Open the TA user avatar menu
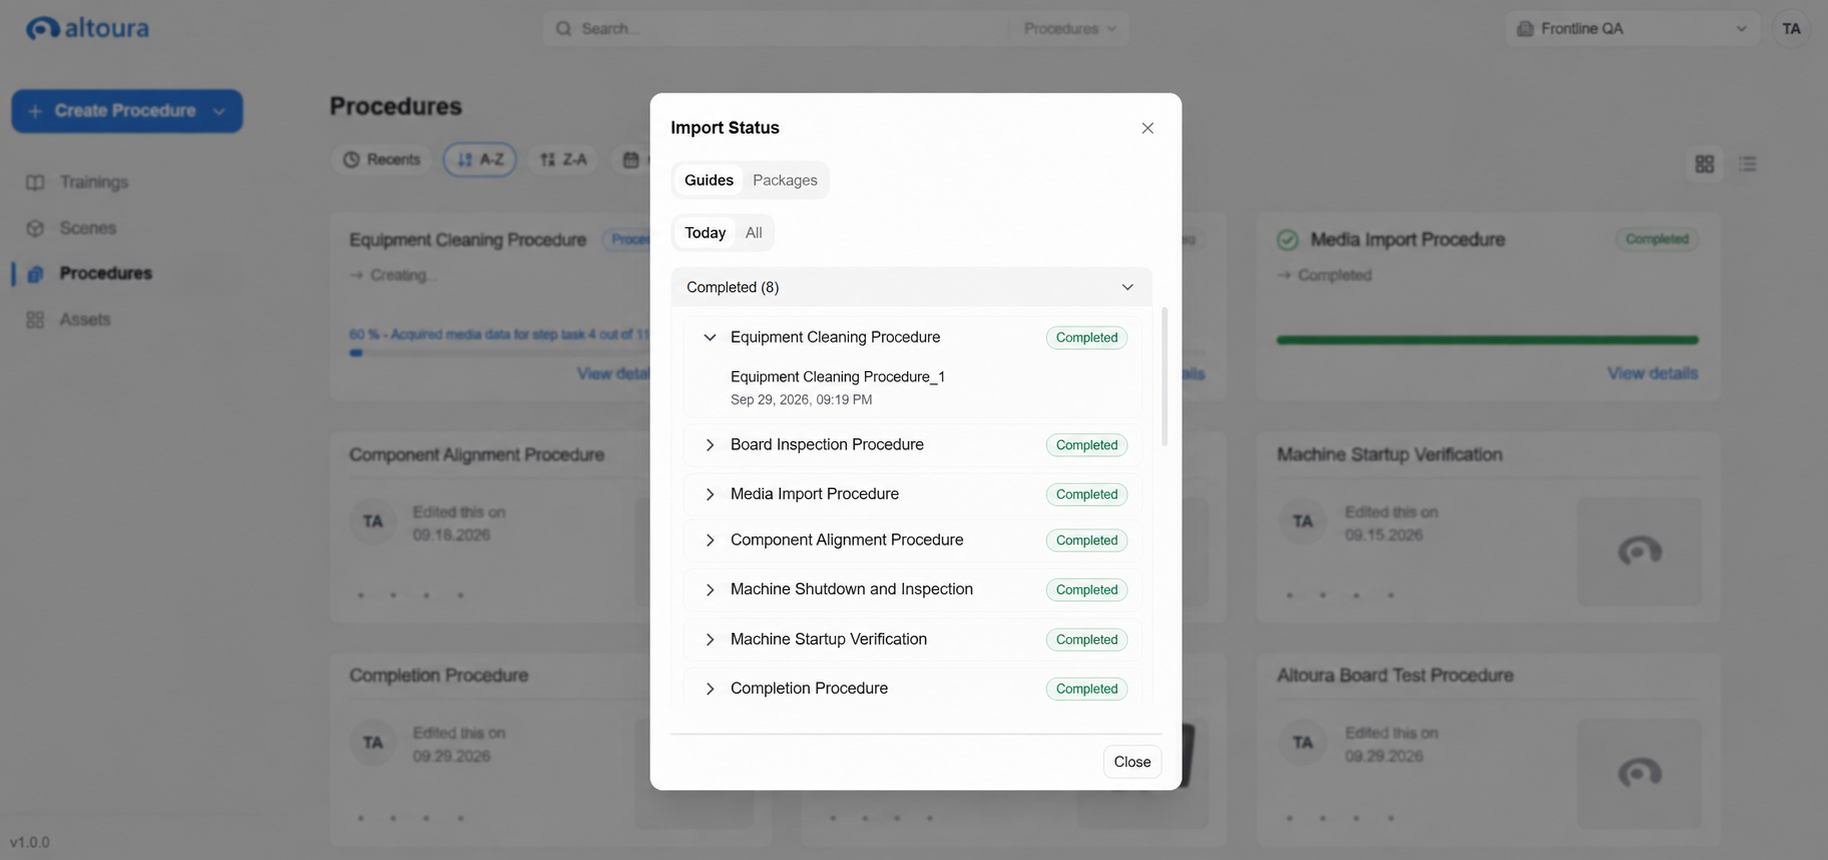Screen dimensions: 1828x860 click(1791, 29)
